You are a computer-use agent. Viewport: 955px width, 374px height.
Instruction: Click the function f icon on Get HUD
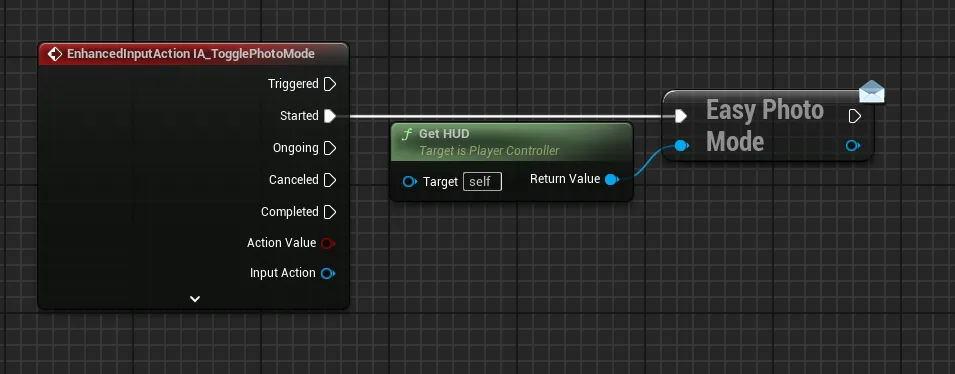(x=407, y=134)
